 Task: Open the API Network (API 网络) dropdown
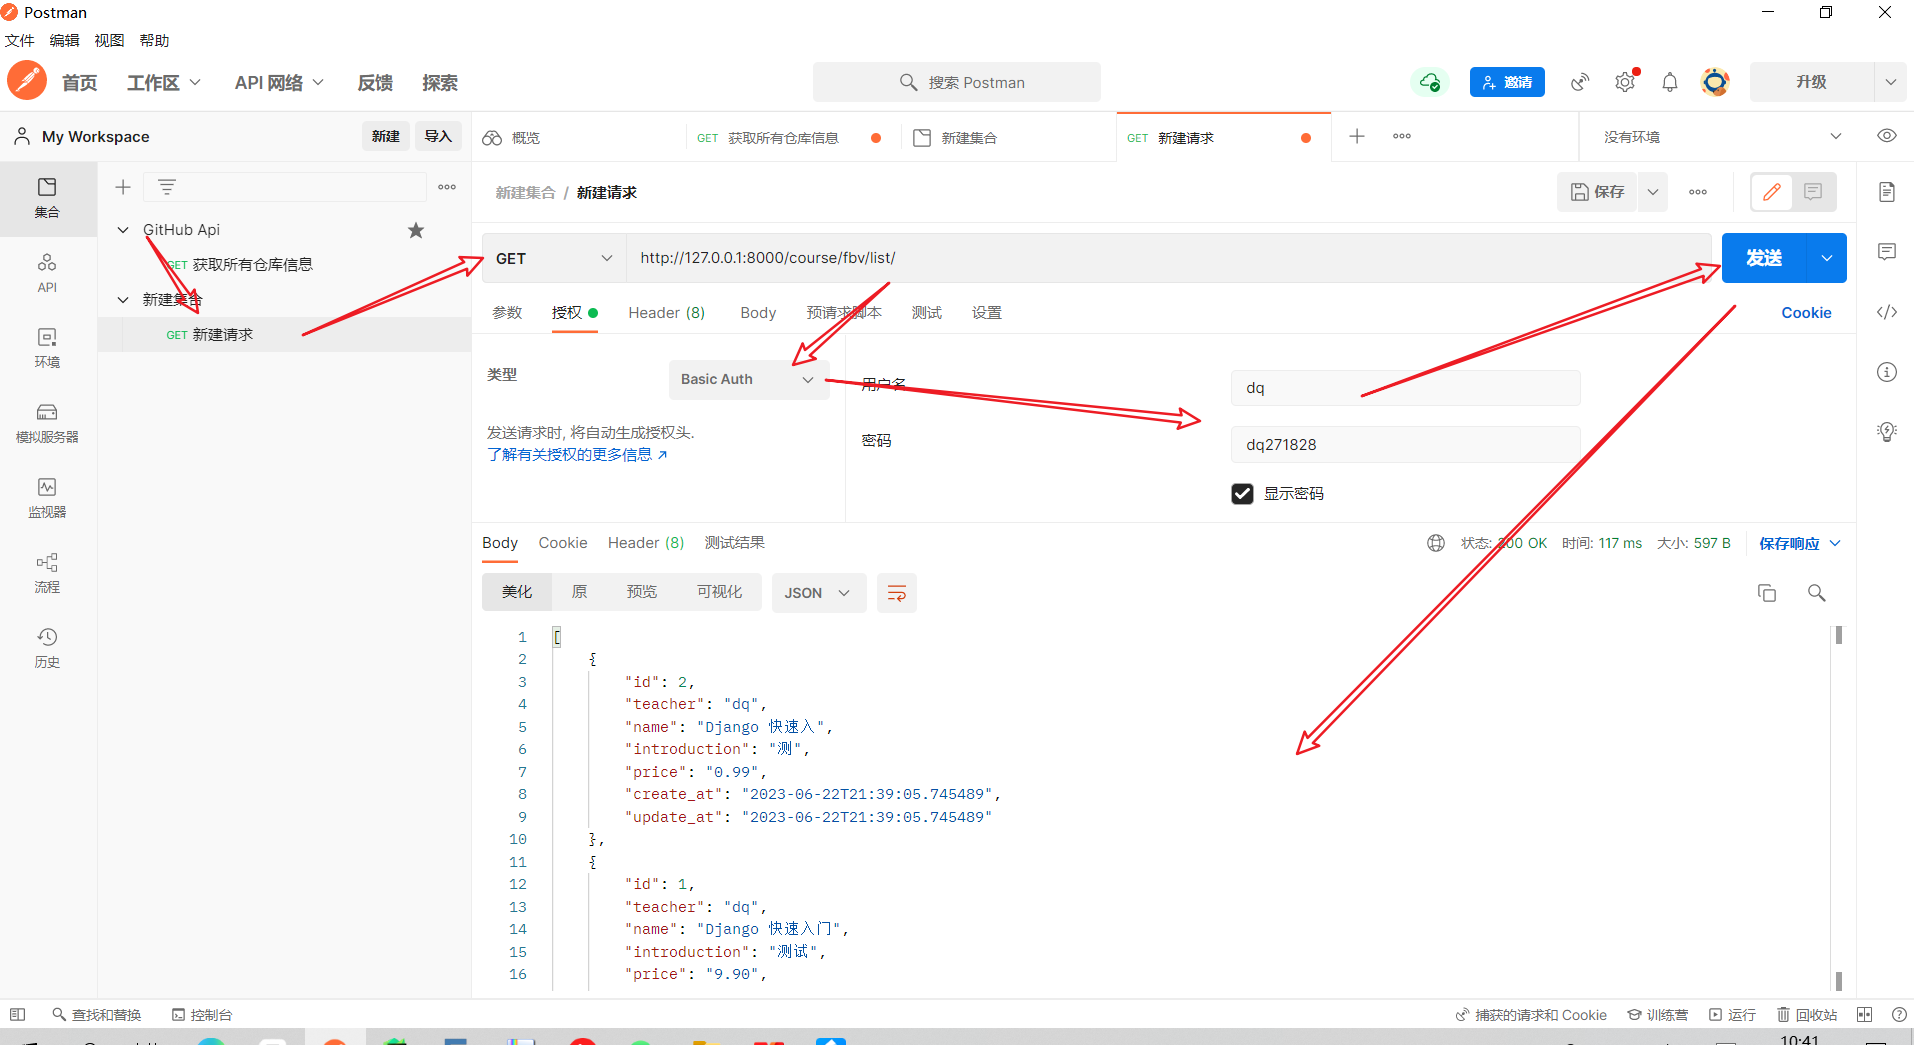point(279,83)
